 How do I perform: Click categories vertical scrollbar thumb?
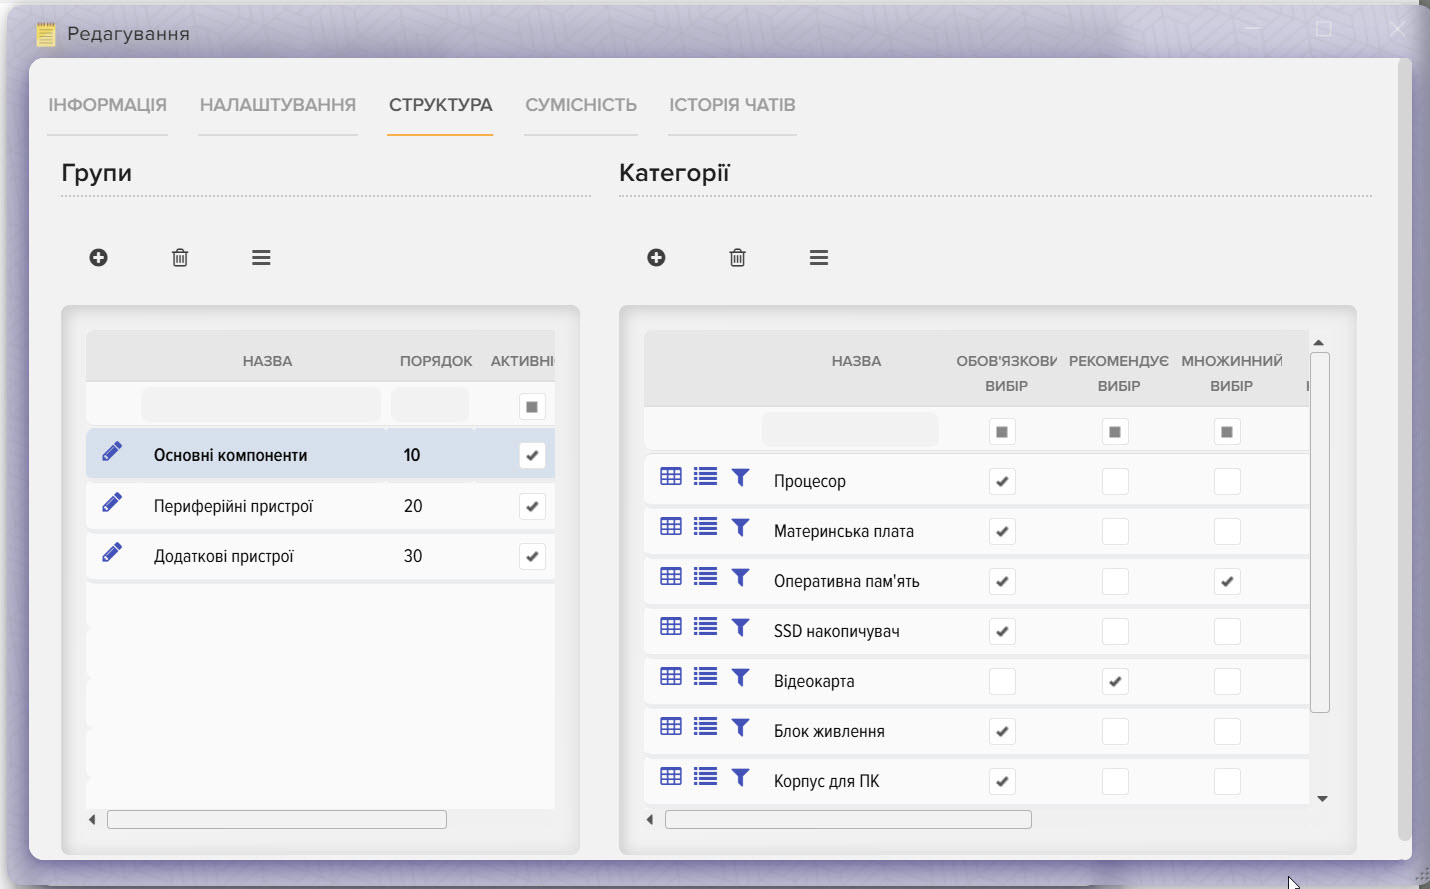(1320, 532)
